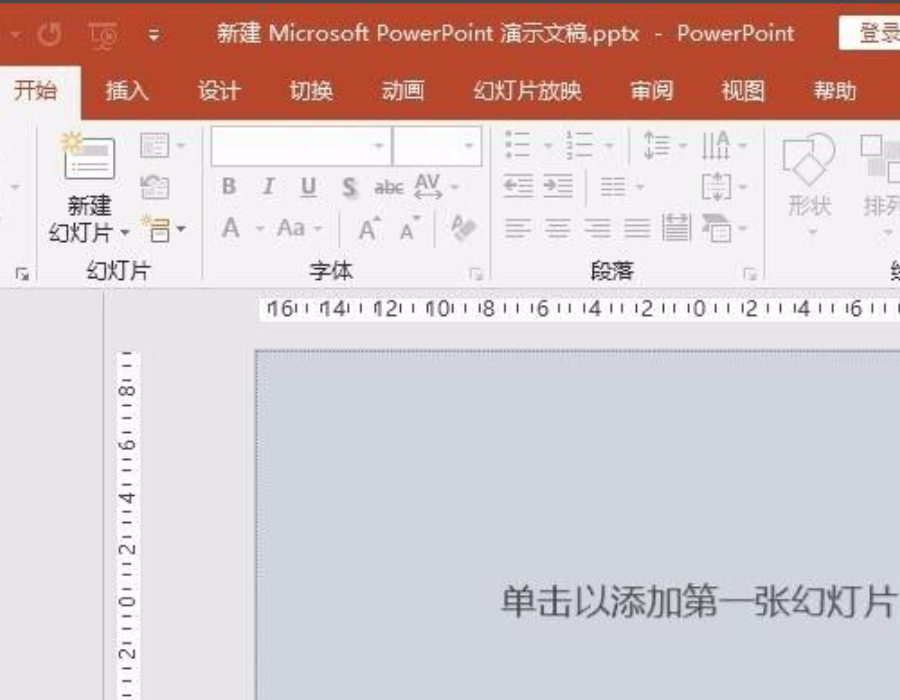This screenshot has height=700, width=900.
Task: Click 单击以添加第一张幻灯片 placeholder text
Action: (x=698, y=602)
